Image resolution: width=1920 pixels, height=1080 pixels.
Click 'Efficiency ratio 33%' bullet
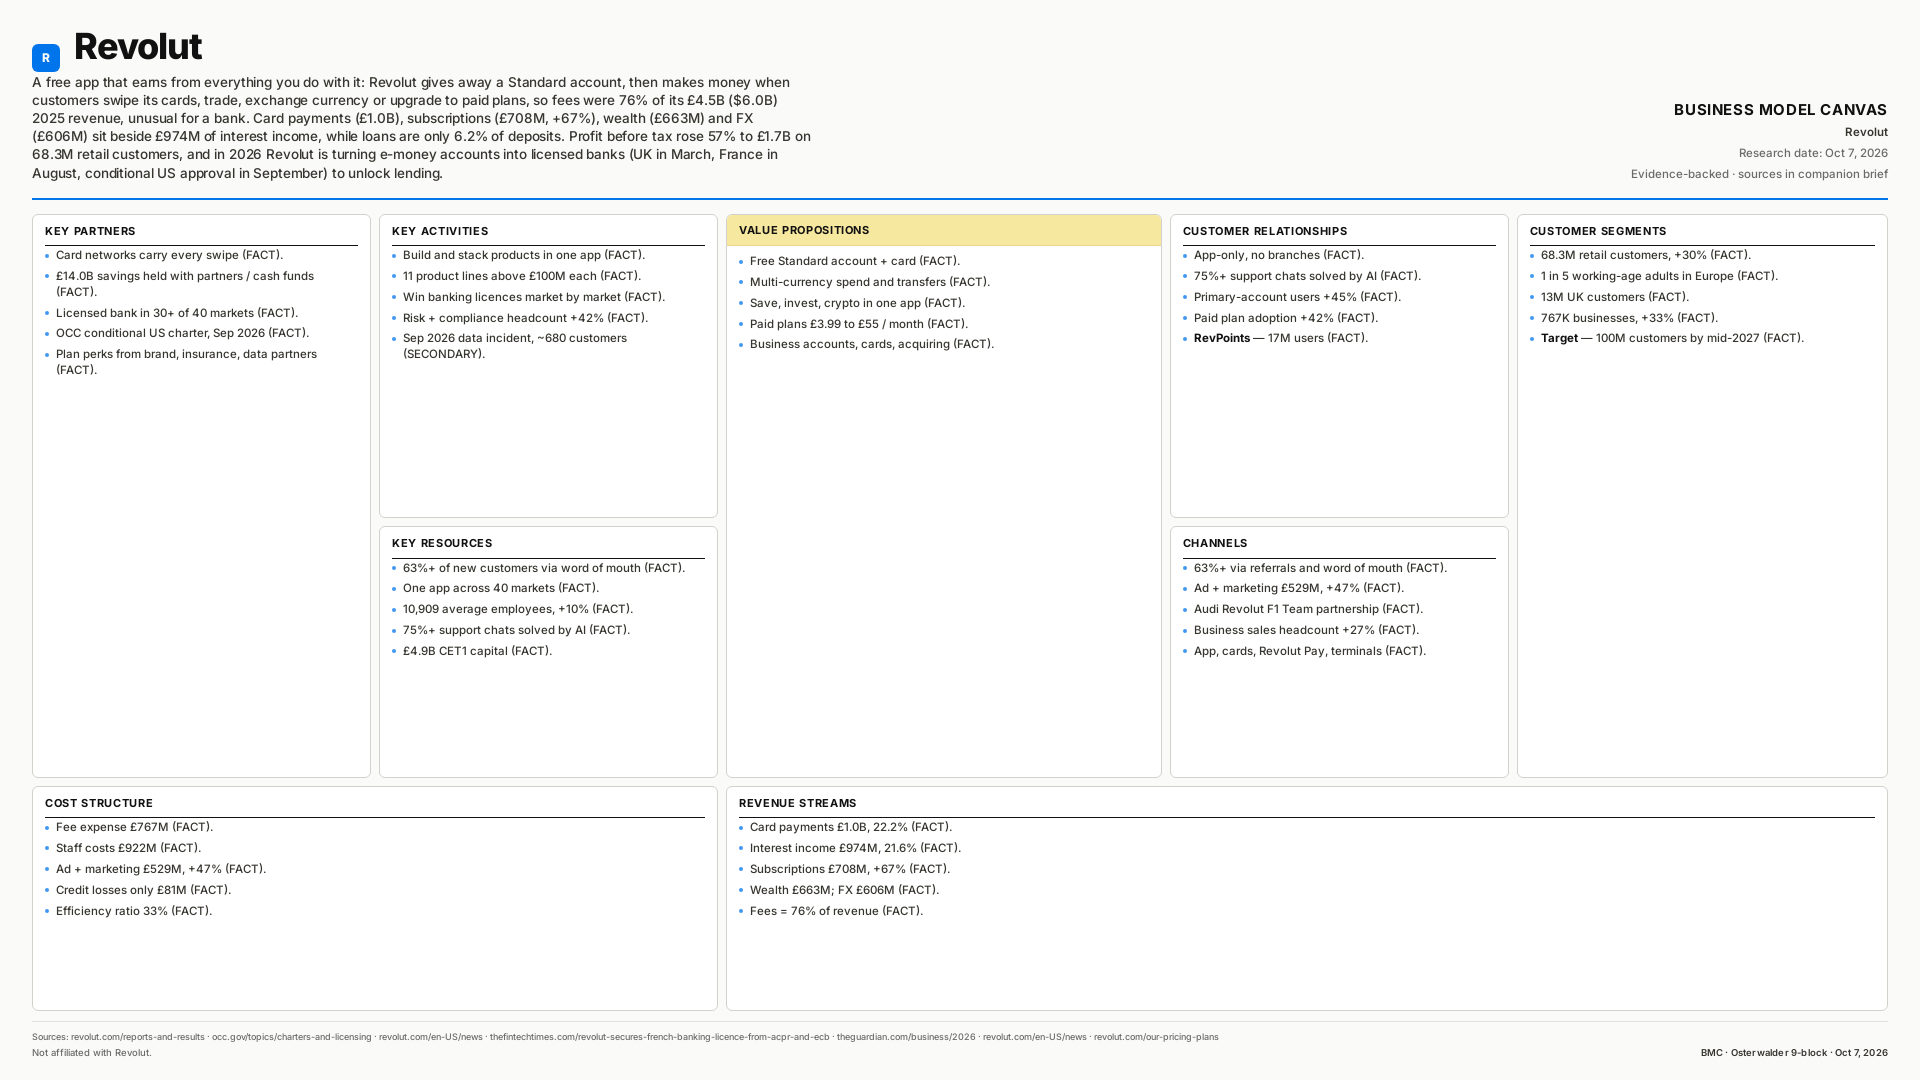click(134, 911)
